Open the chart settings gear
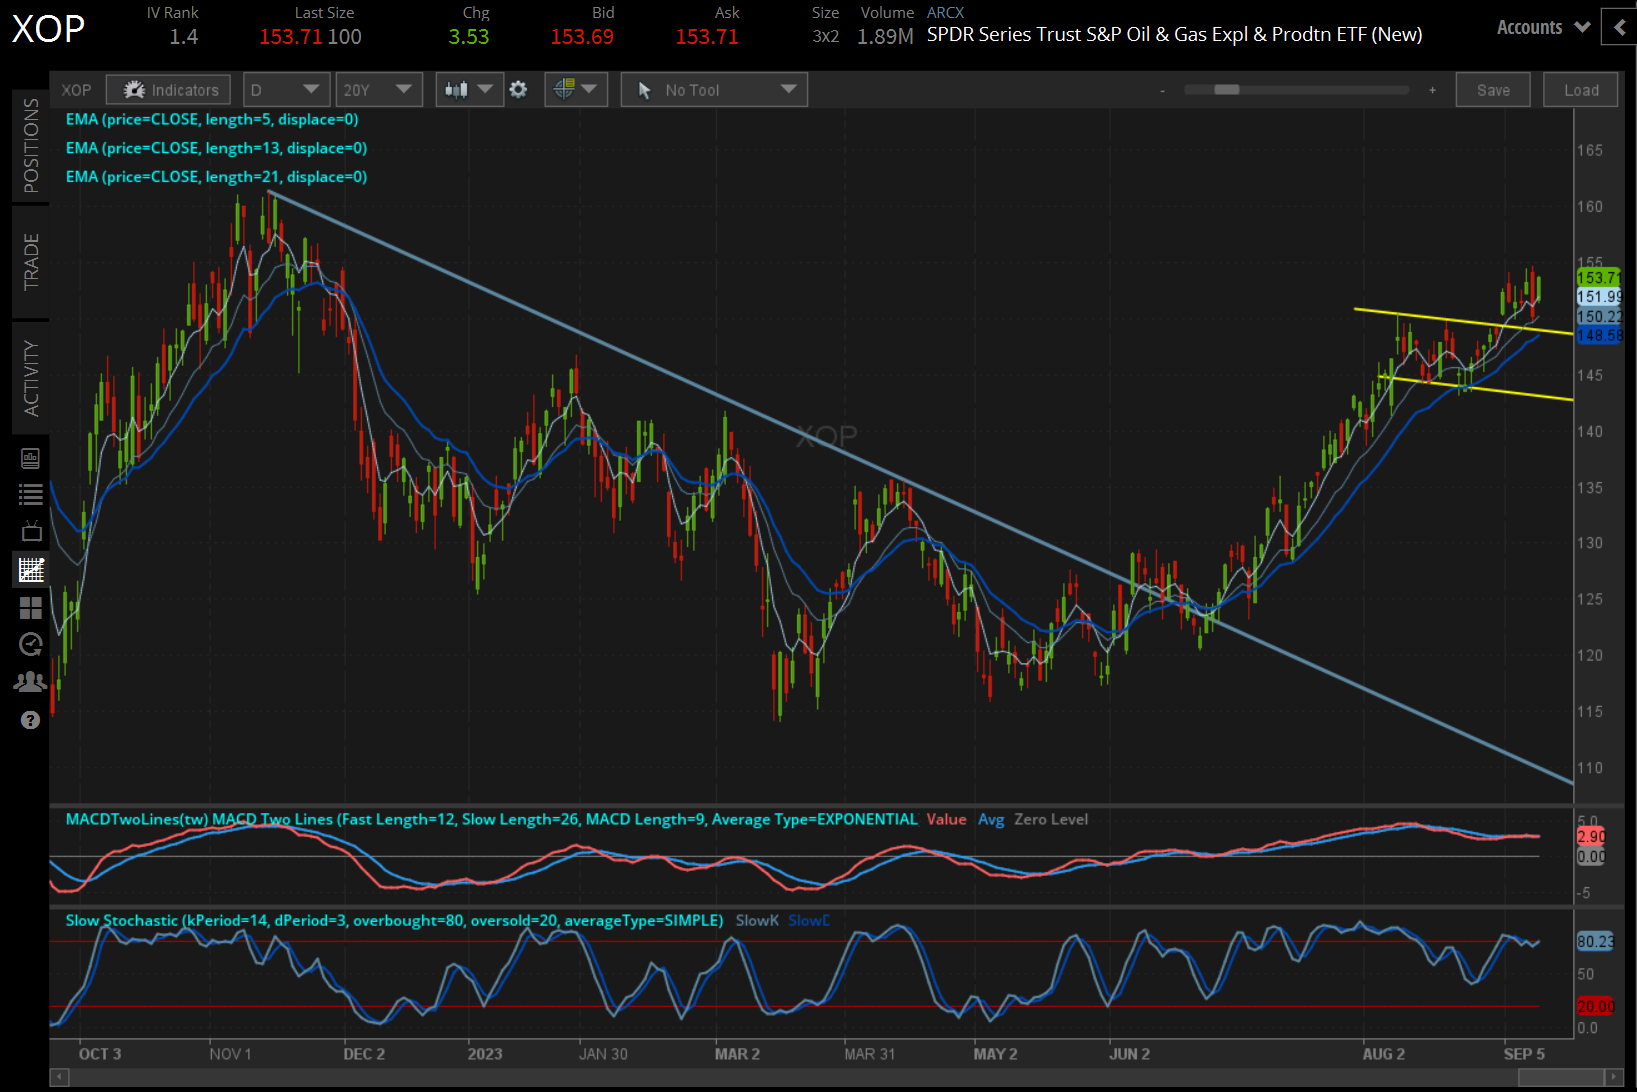 [519, 89]
